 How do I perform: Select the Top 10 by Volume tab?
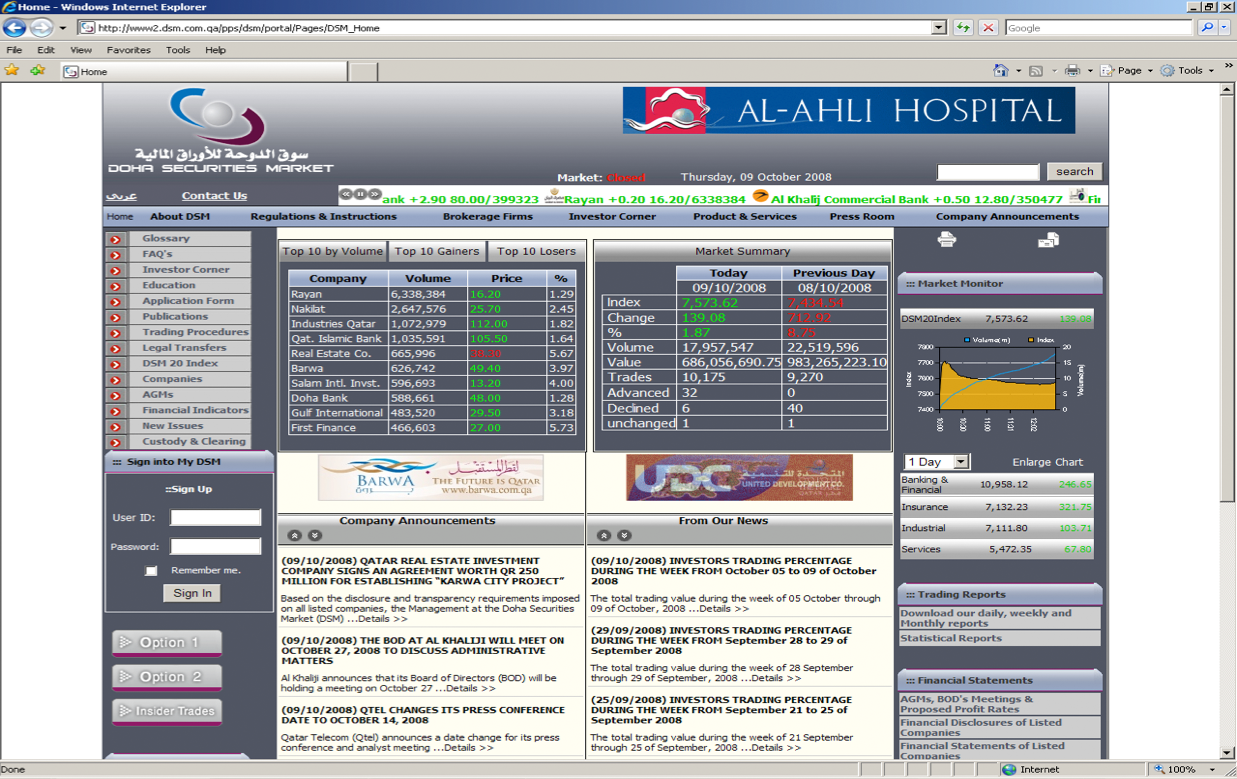click(332, 251)
